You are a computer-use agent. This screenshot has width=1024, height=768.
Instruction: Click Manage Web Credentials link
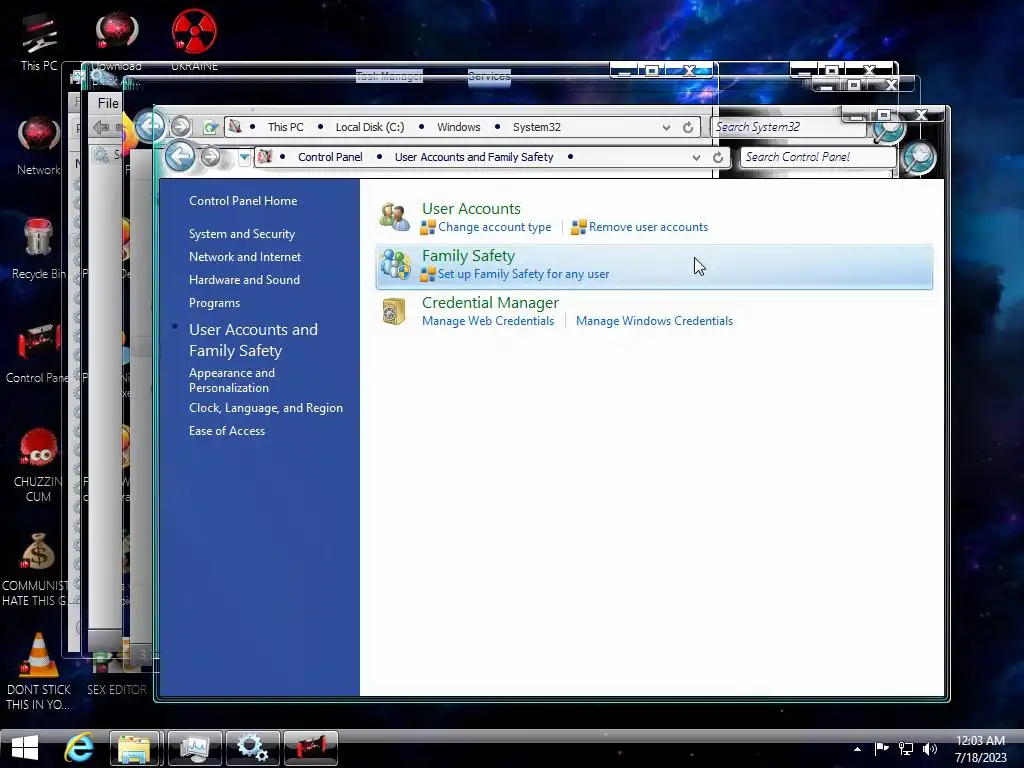pos(488,321)
